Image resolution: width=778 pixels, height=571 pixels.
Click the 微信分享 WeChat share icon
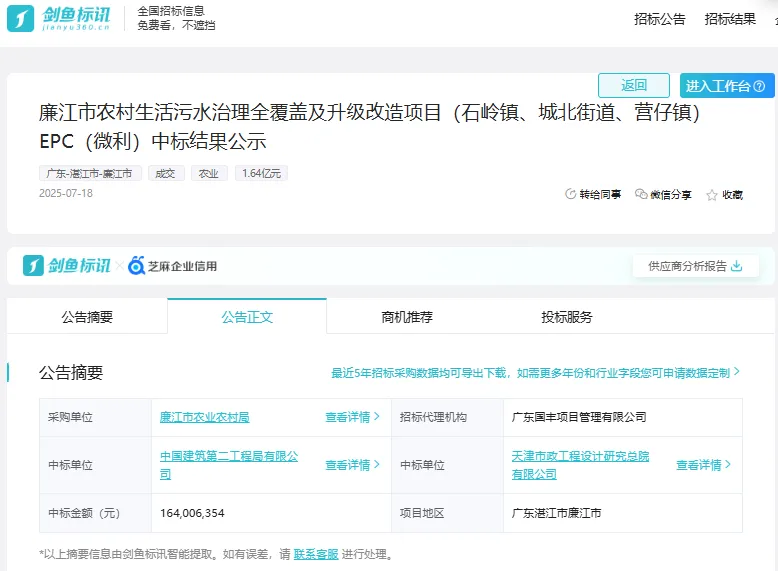(x=641, y=195)
